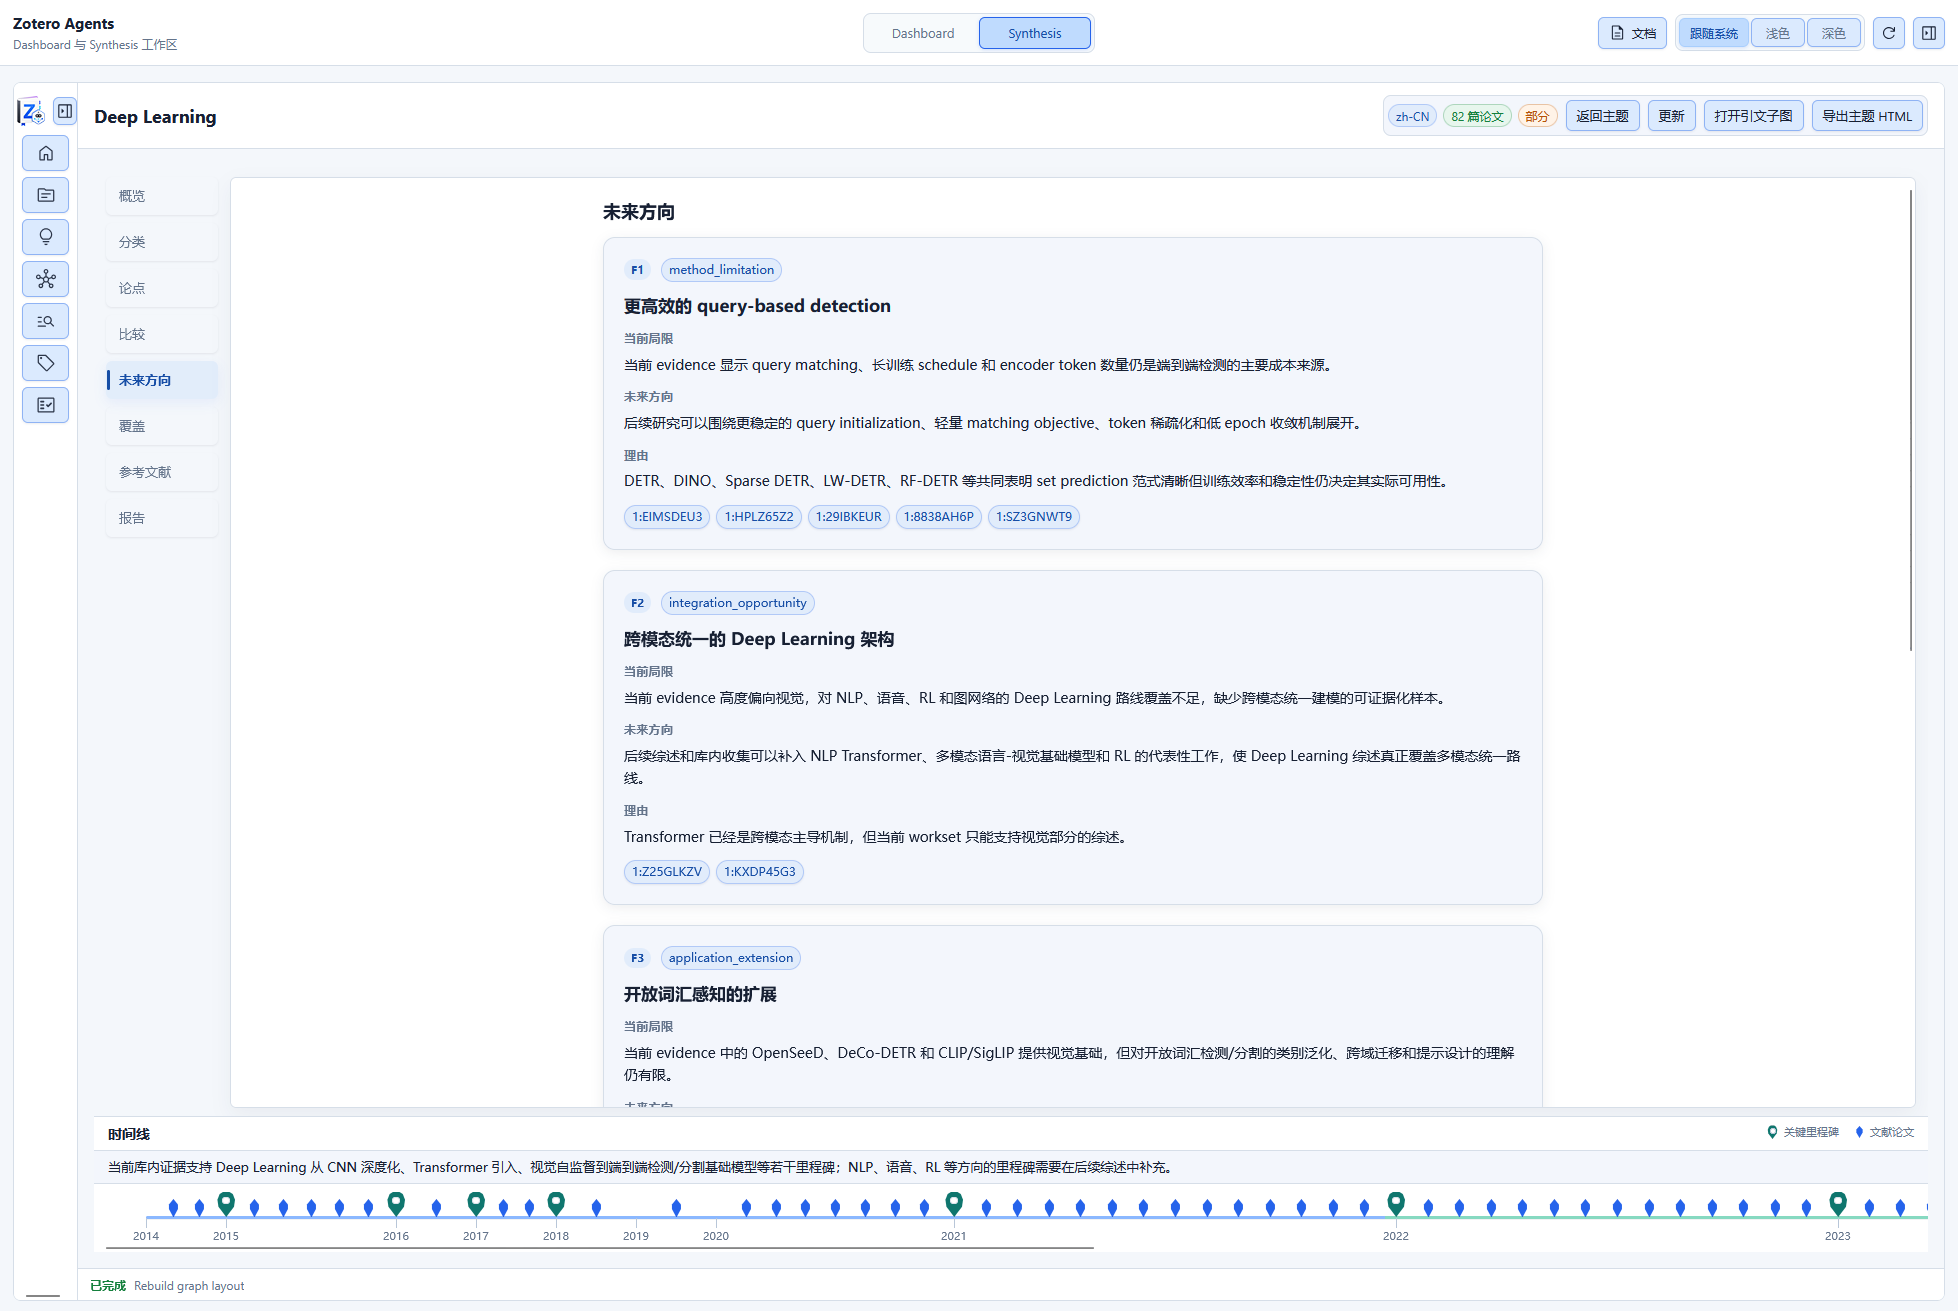
Task: Click the 已完成 status text
Action: click(108, 1286)
